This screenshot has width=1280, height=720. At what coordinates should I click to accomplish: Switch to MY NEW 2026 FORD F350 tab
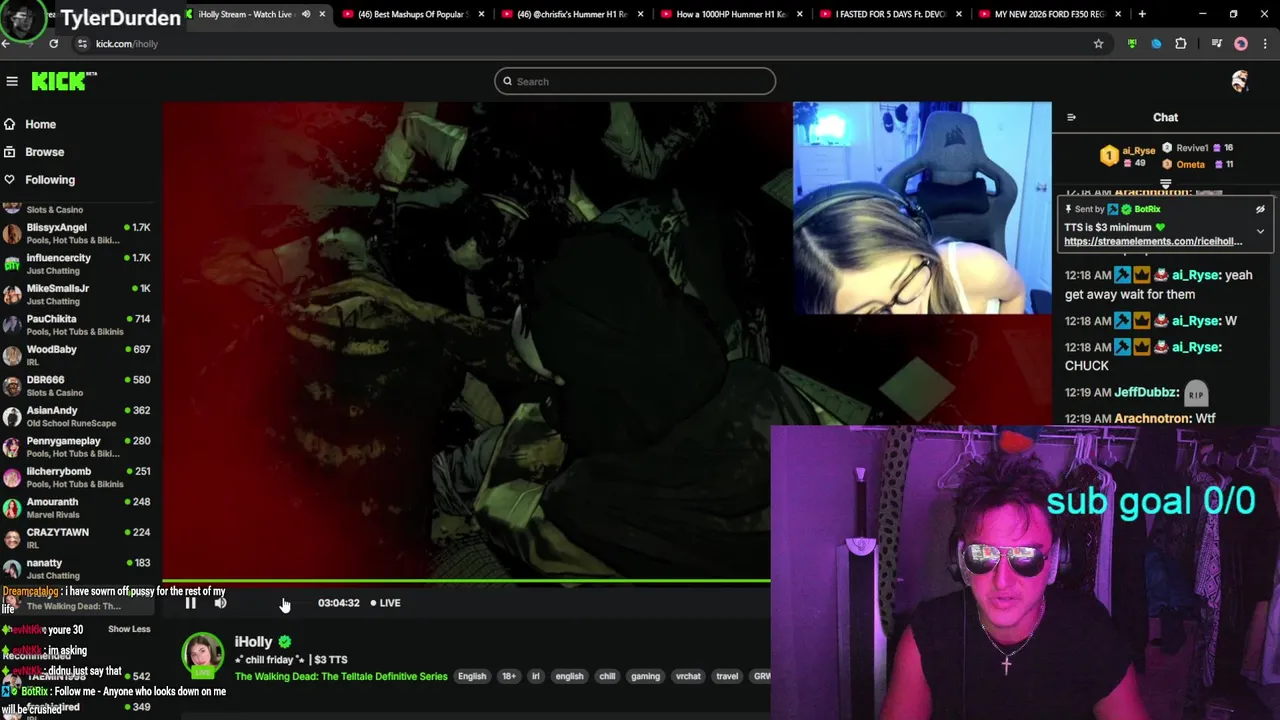coord(1049,14)
